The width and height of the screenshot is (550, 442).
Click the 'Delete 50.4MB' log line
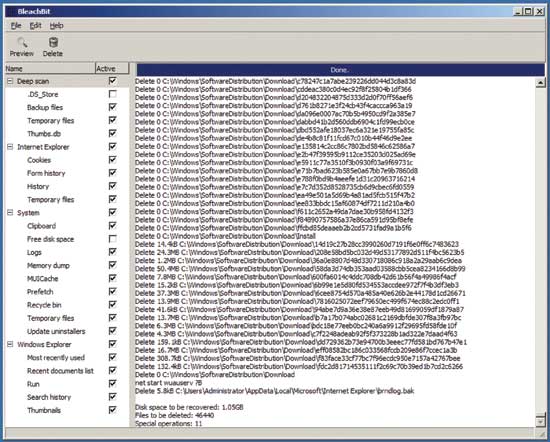click(x=300, y=269)
